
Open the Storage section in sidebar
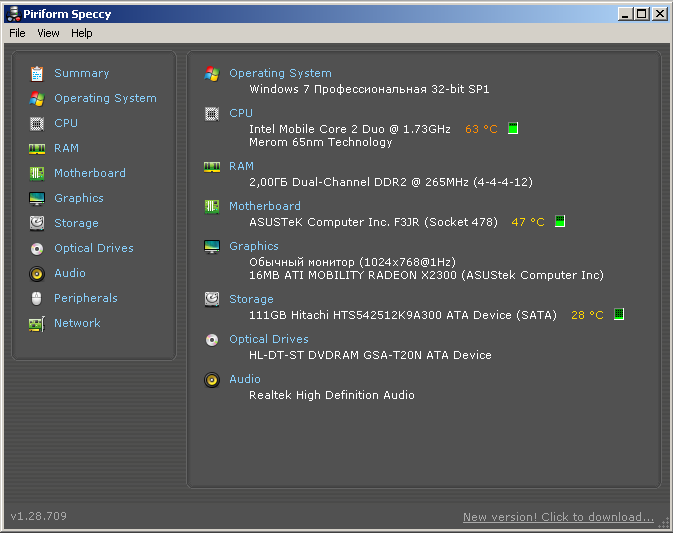click(x=76, y=223)
